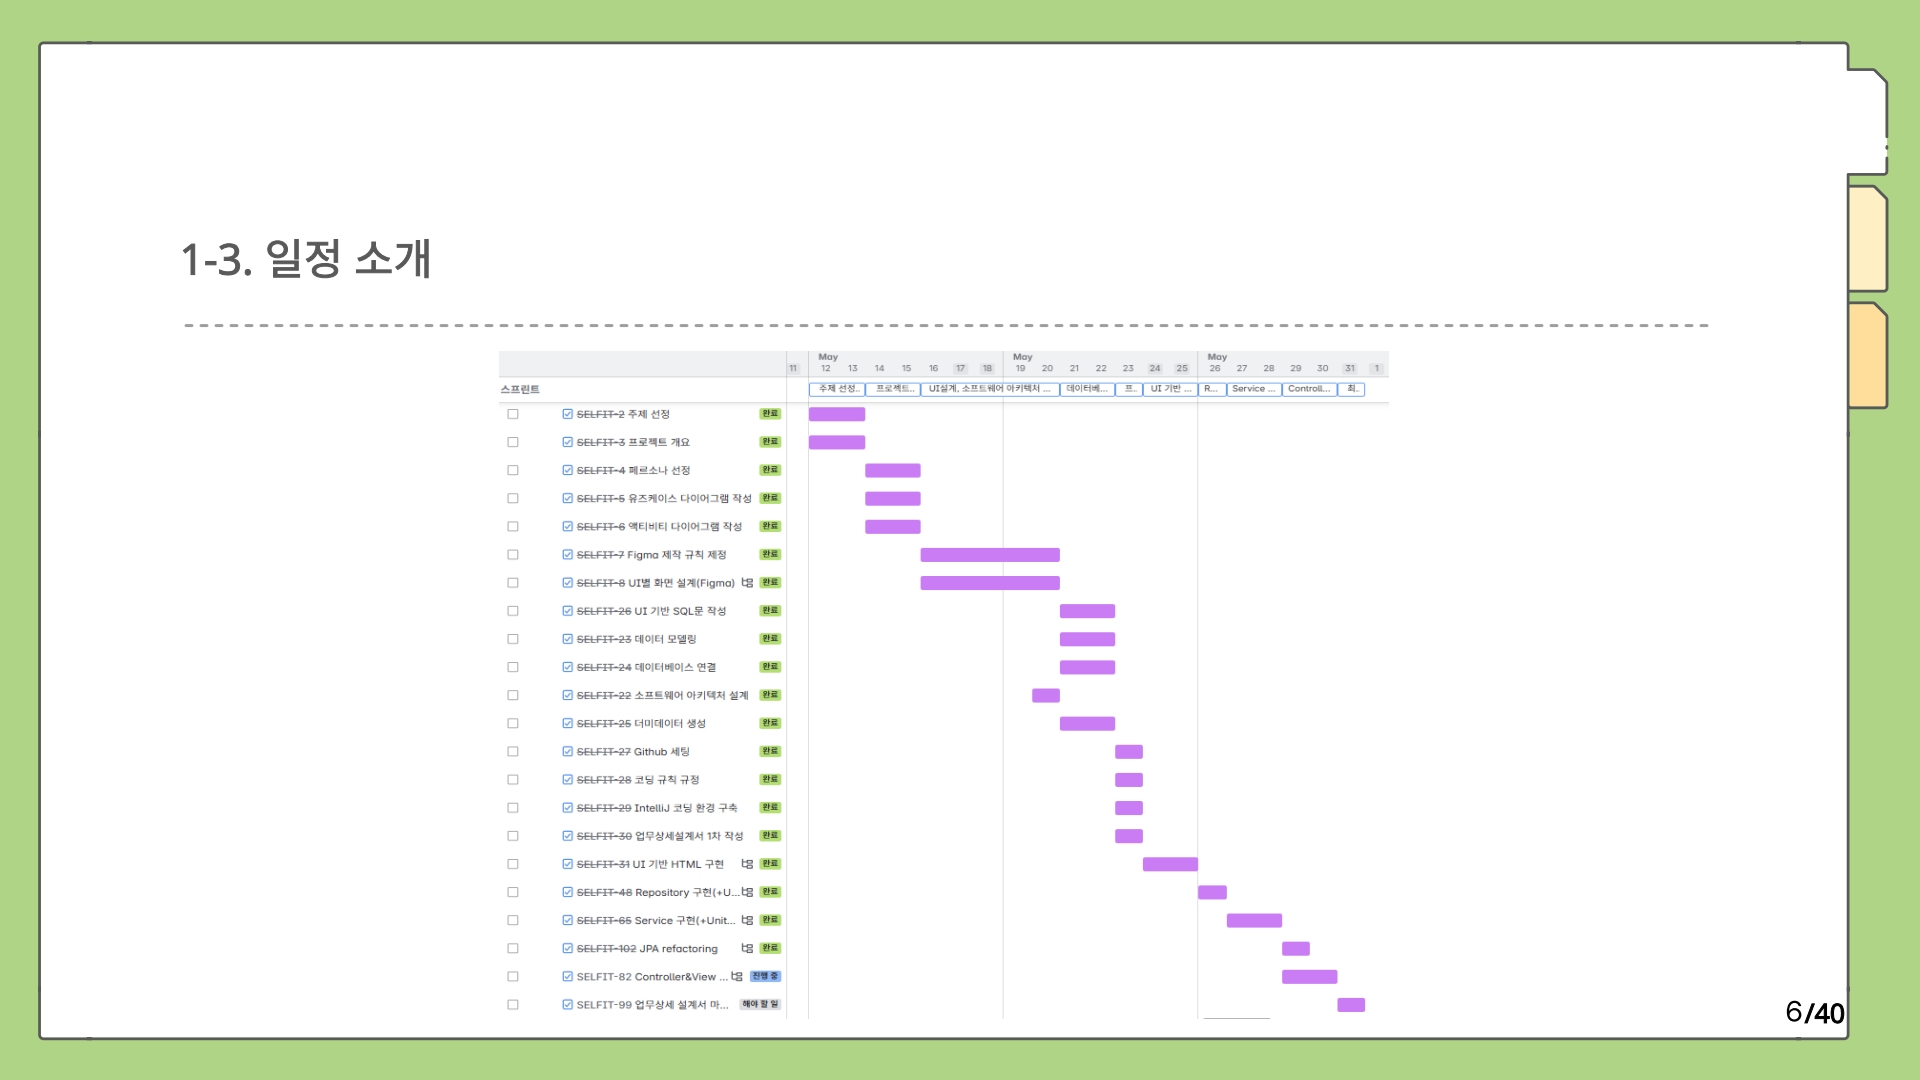Image resolution: width=1920 pixels, height=1080 pixels.
Task: Click the subtask icon on SELFIT-102 JPA refactoring
Action: [x=747, y=948]
